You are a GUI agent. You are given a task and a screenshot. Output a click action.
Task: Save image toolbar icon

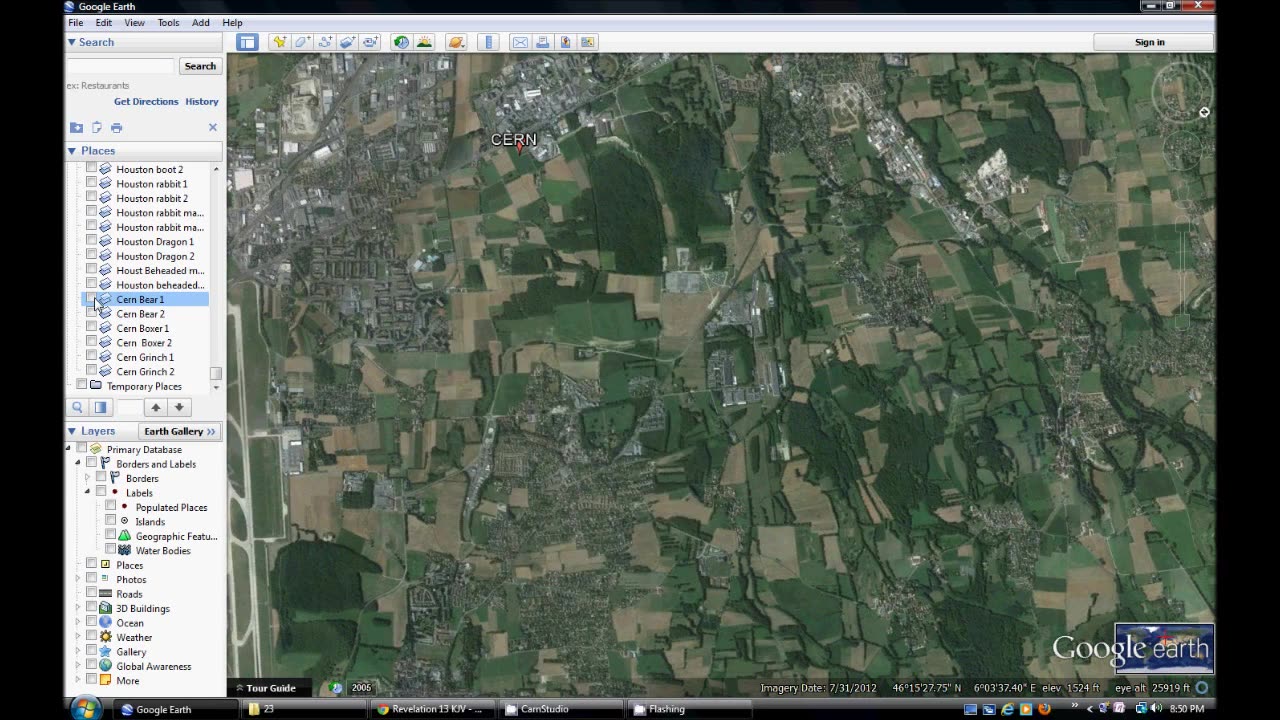[x=588, y=42]
